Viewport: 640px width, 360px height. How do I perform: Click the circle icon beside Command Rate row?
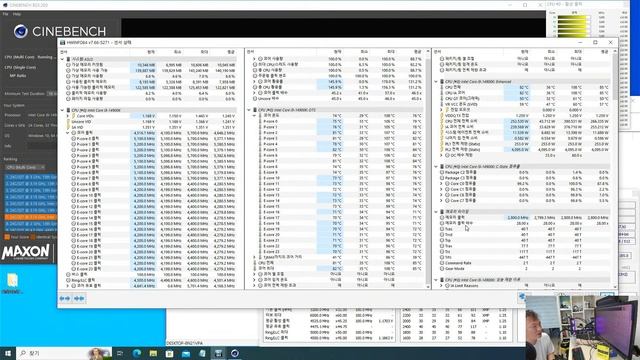442,263
